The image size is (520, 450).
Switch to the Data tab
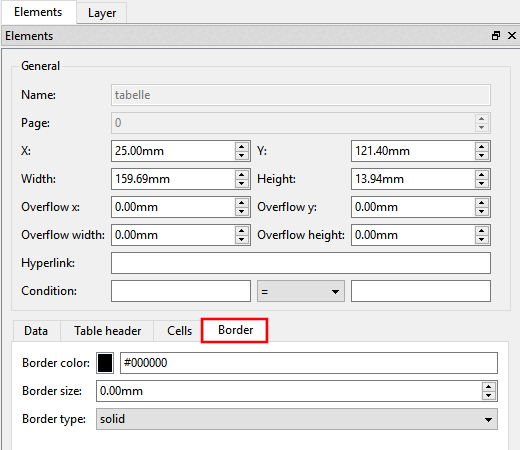[36, 331]
